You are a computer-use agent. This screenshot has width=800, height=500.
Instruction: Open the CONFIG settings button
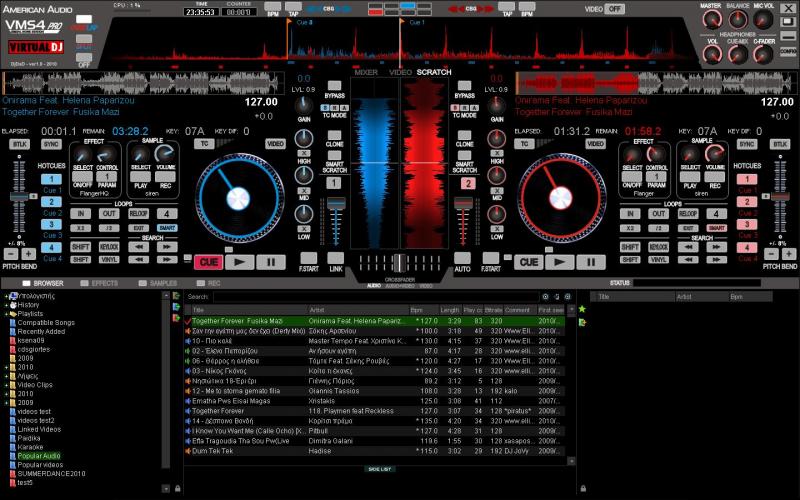[x=788, y=52]
